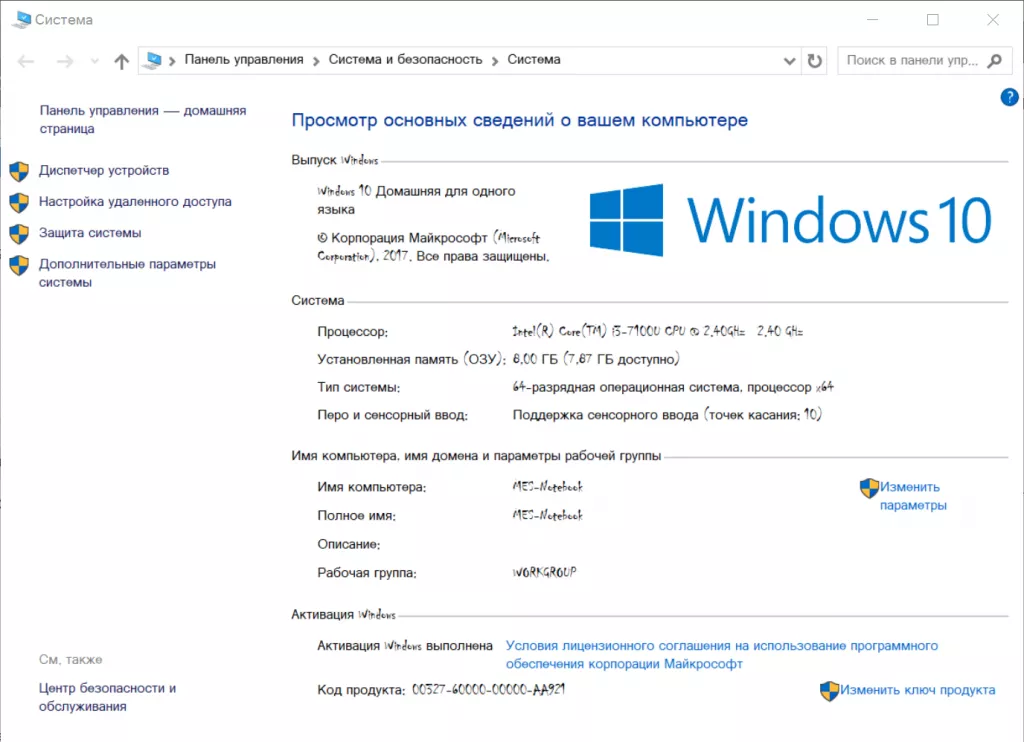Click Изменить параметры link

pyautogui.click(x=912, y=496)
